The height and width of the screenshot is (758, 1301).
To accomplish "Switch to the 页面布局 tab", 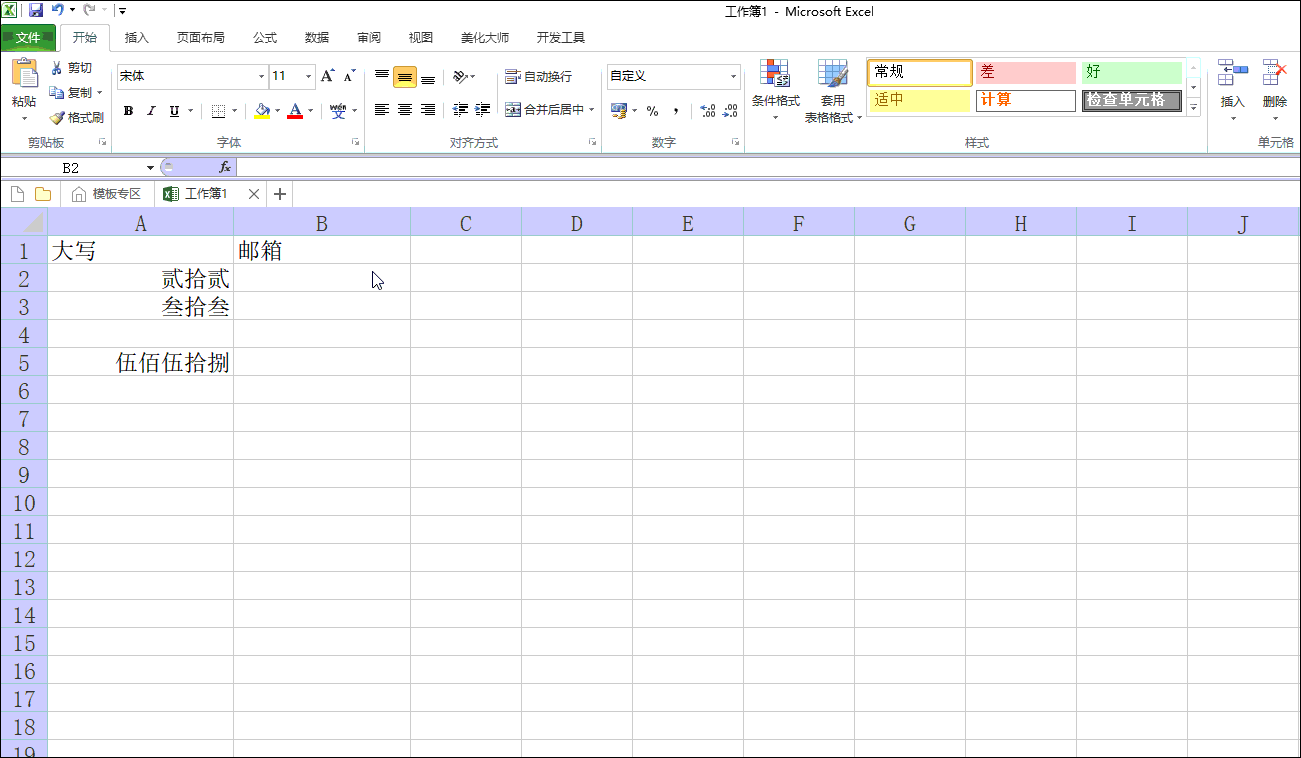I will coord(201,38).
